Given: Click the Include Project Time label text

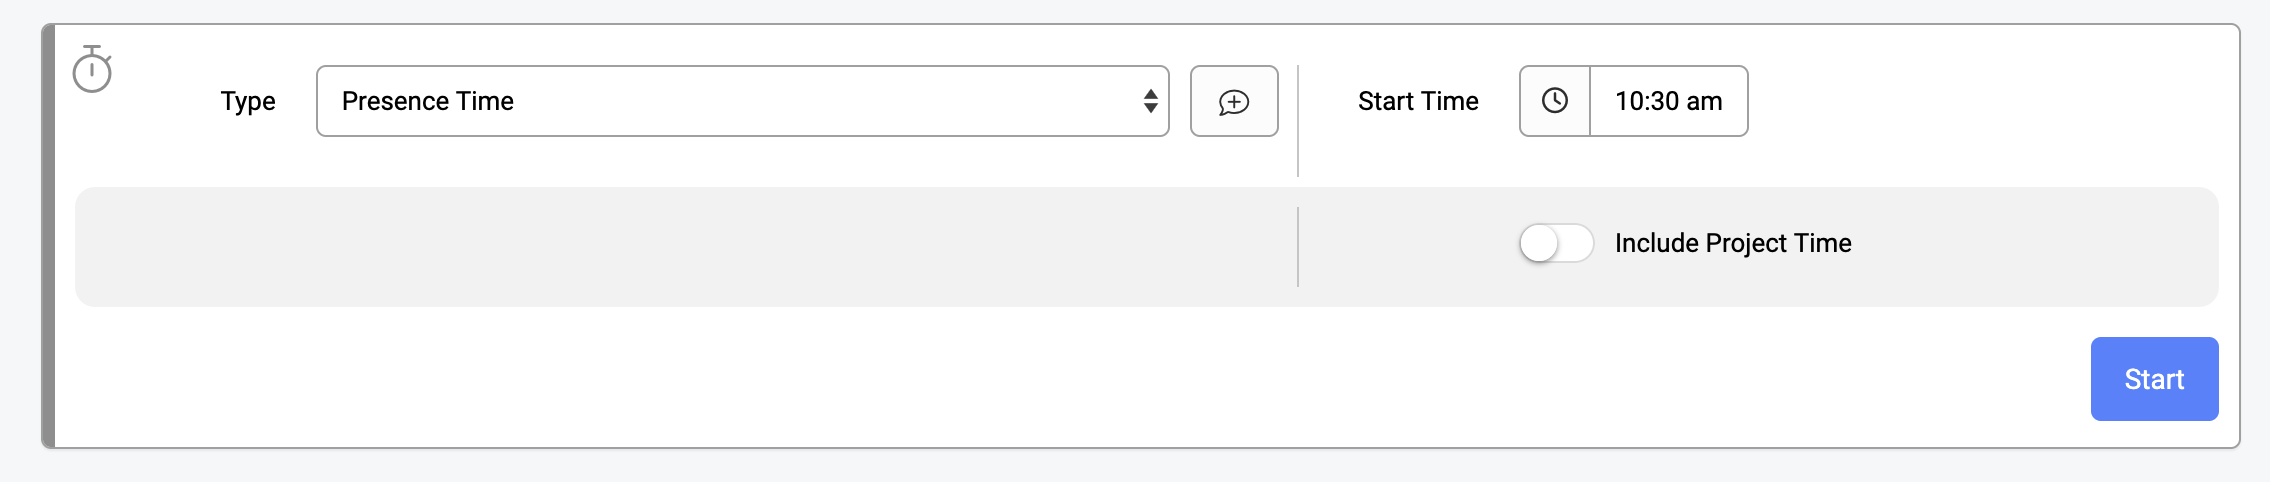Looking at the screenshot, I should 1733,243.
